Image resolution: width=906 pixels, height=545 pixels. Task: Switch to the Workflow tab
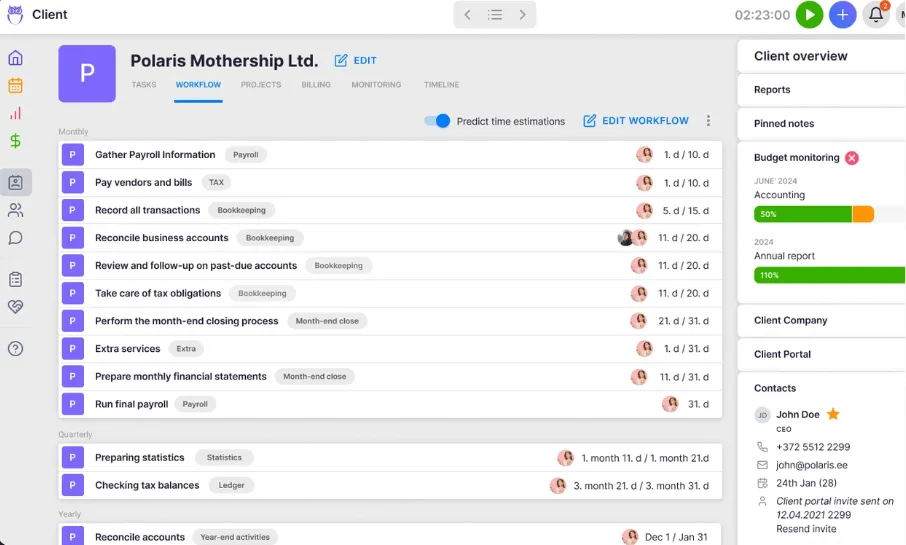point(198,84)
